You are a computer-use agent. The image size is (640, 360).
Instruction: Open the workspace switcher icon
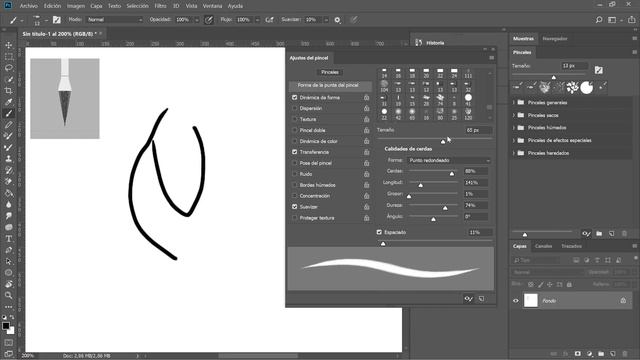tap(612, 20)
